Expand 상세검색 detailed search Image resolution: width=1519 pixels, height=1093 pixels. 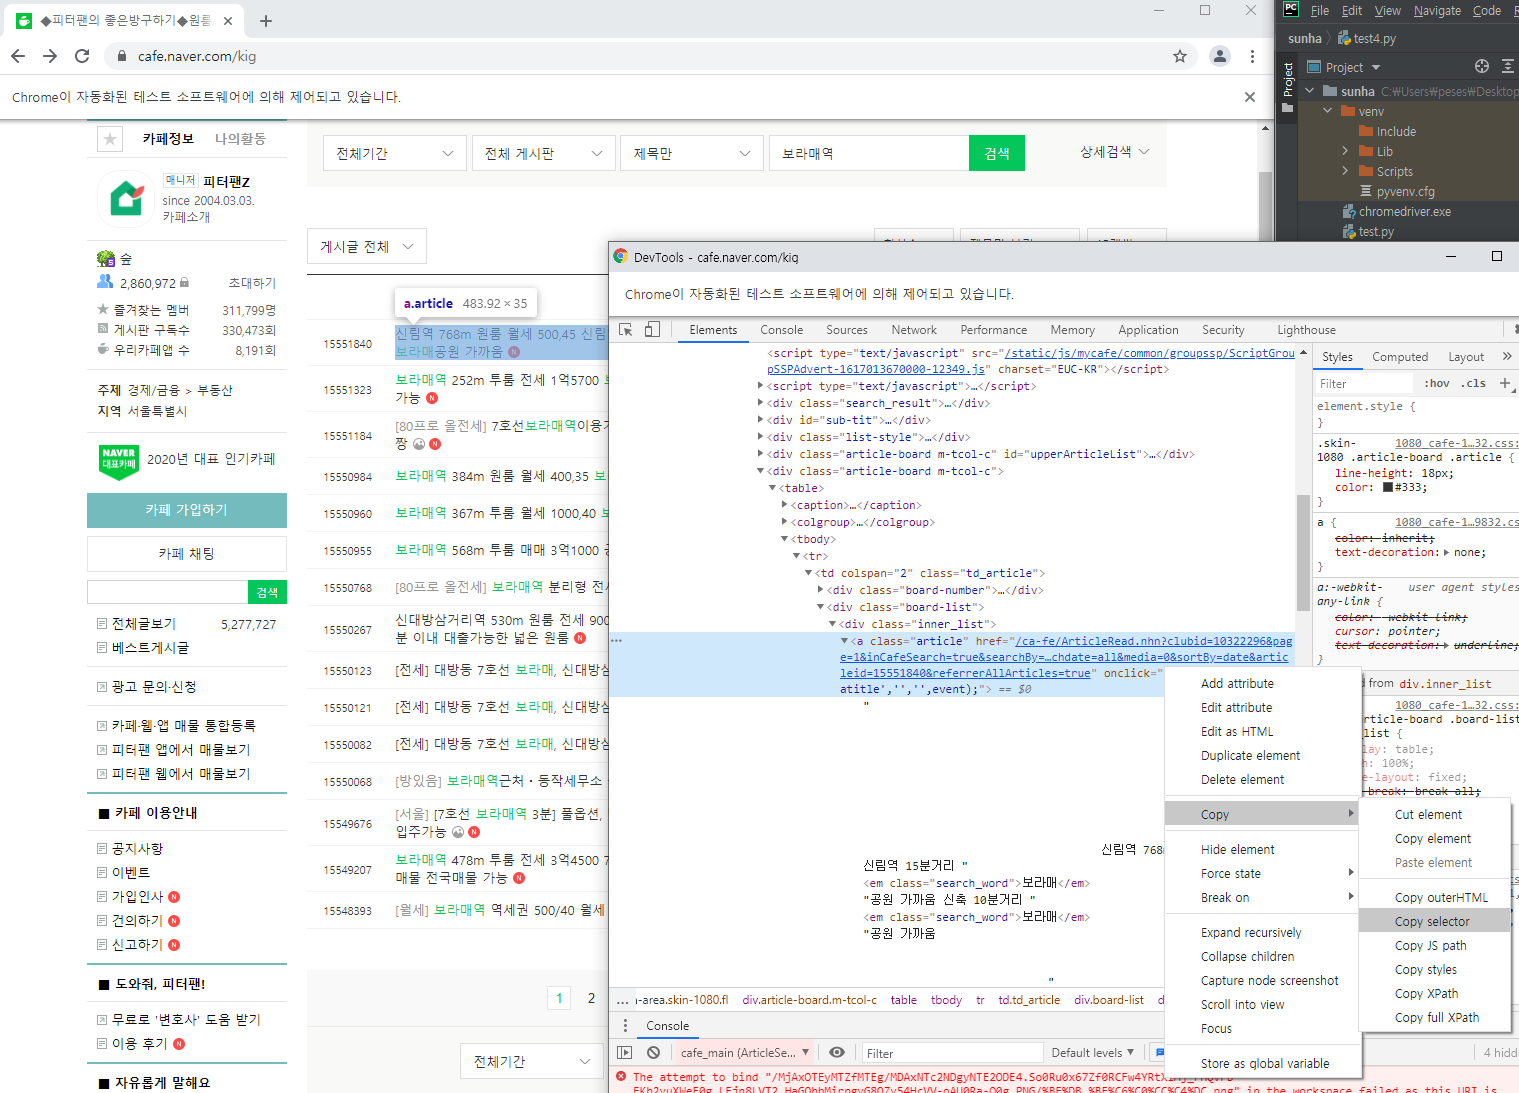(x=1114, y=152)
